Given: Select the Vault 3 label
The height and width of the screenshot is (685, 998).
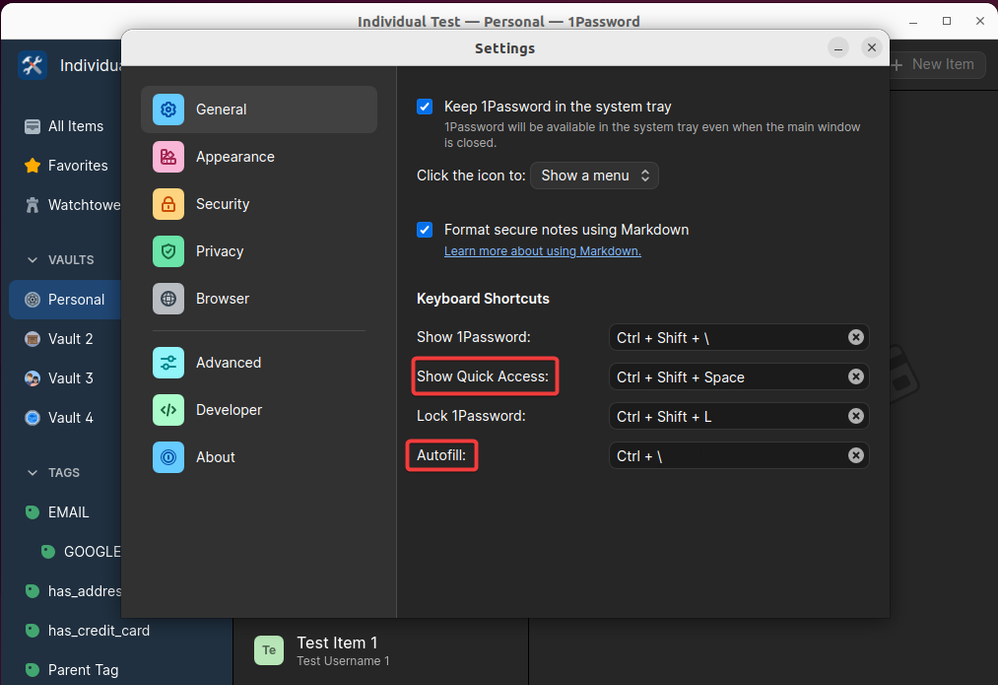Looking at the screenshot, I should point(71,379).
